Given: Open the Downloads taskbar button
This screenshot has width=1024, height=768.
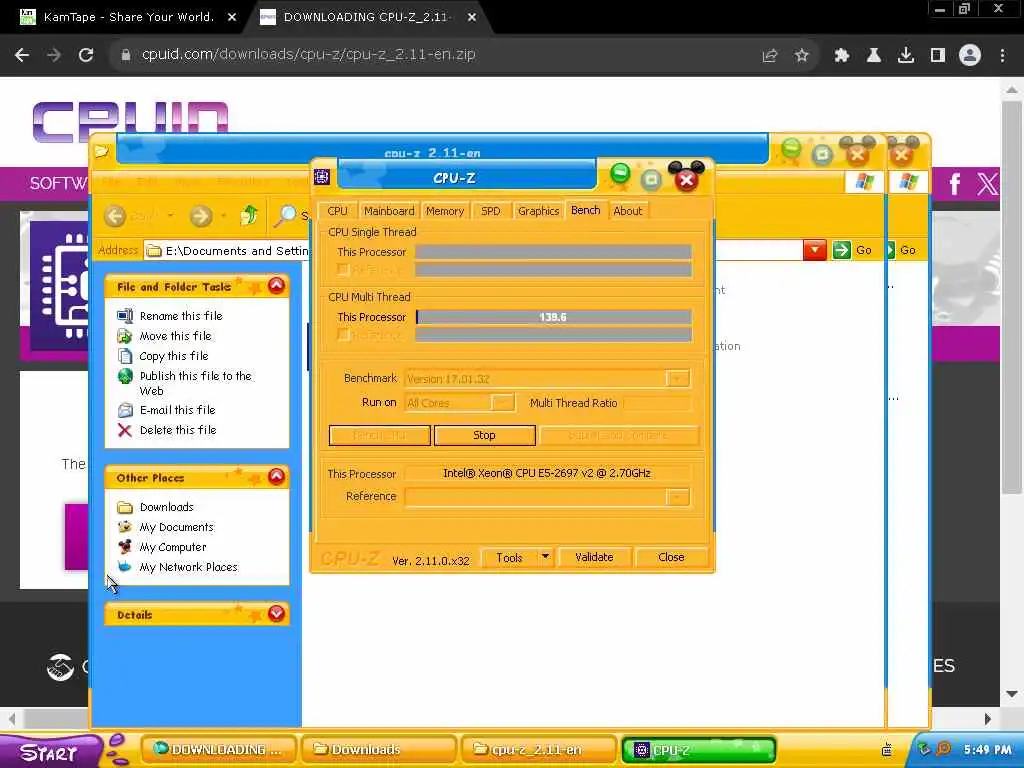Looking at the screenshot, I should click(x=377, y=750).
